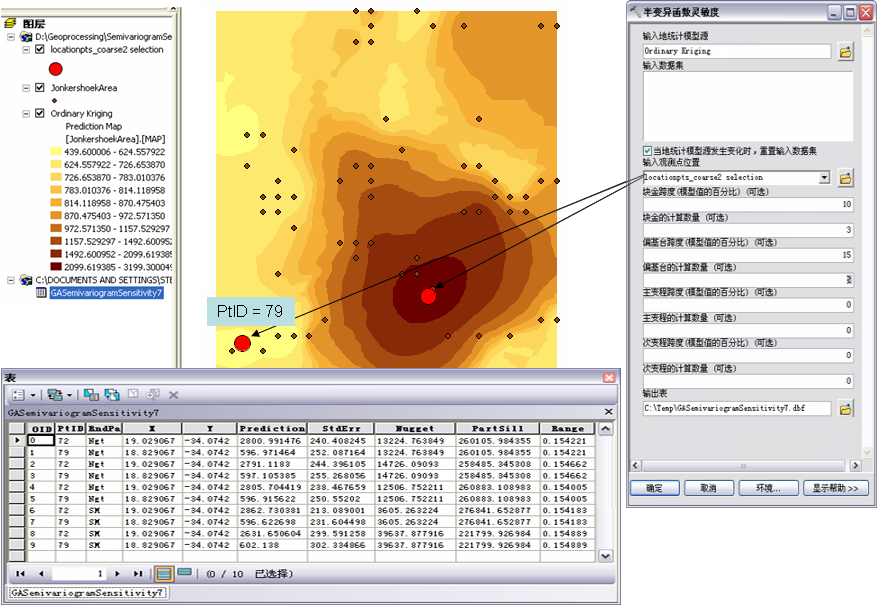Browse for the input observation point locations
The image size is (879, 608).
[x=845, y=178]
